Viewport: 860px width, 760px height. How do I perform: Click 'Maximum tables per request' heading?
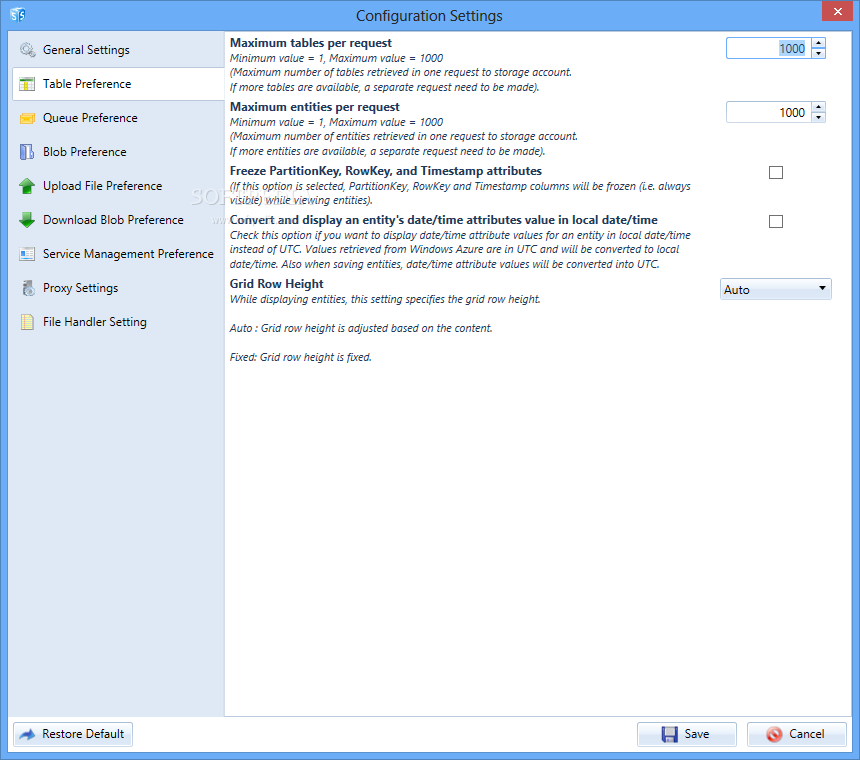point(310,43)
